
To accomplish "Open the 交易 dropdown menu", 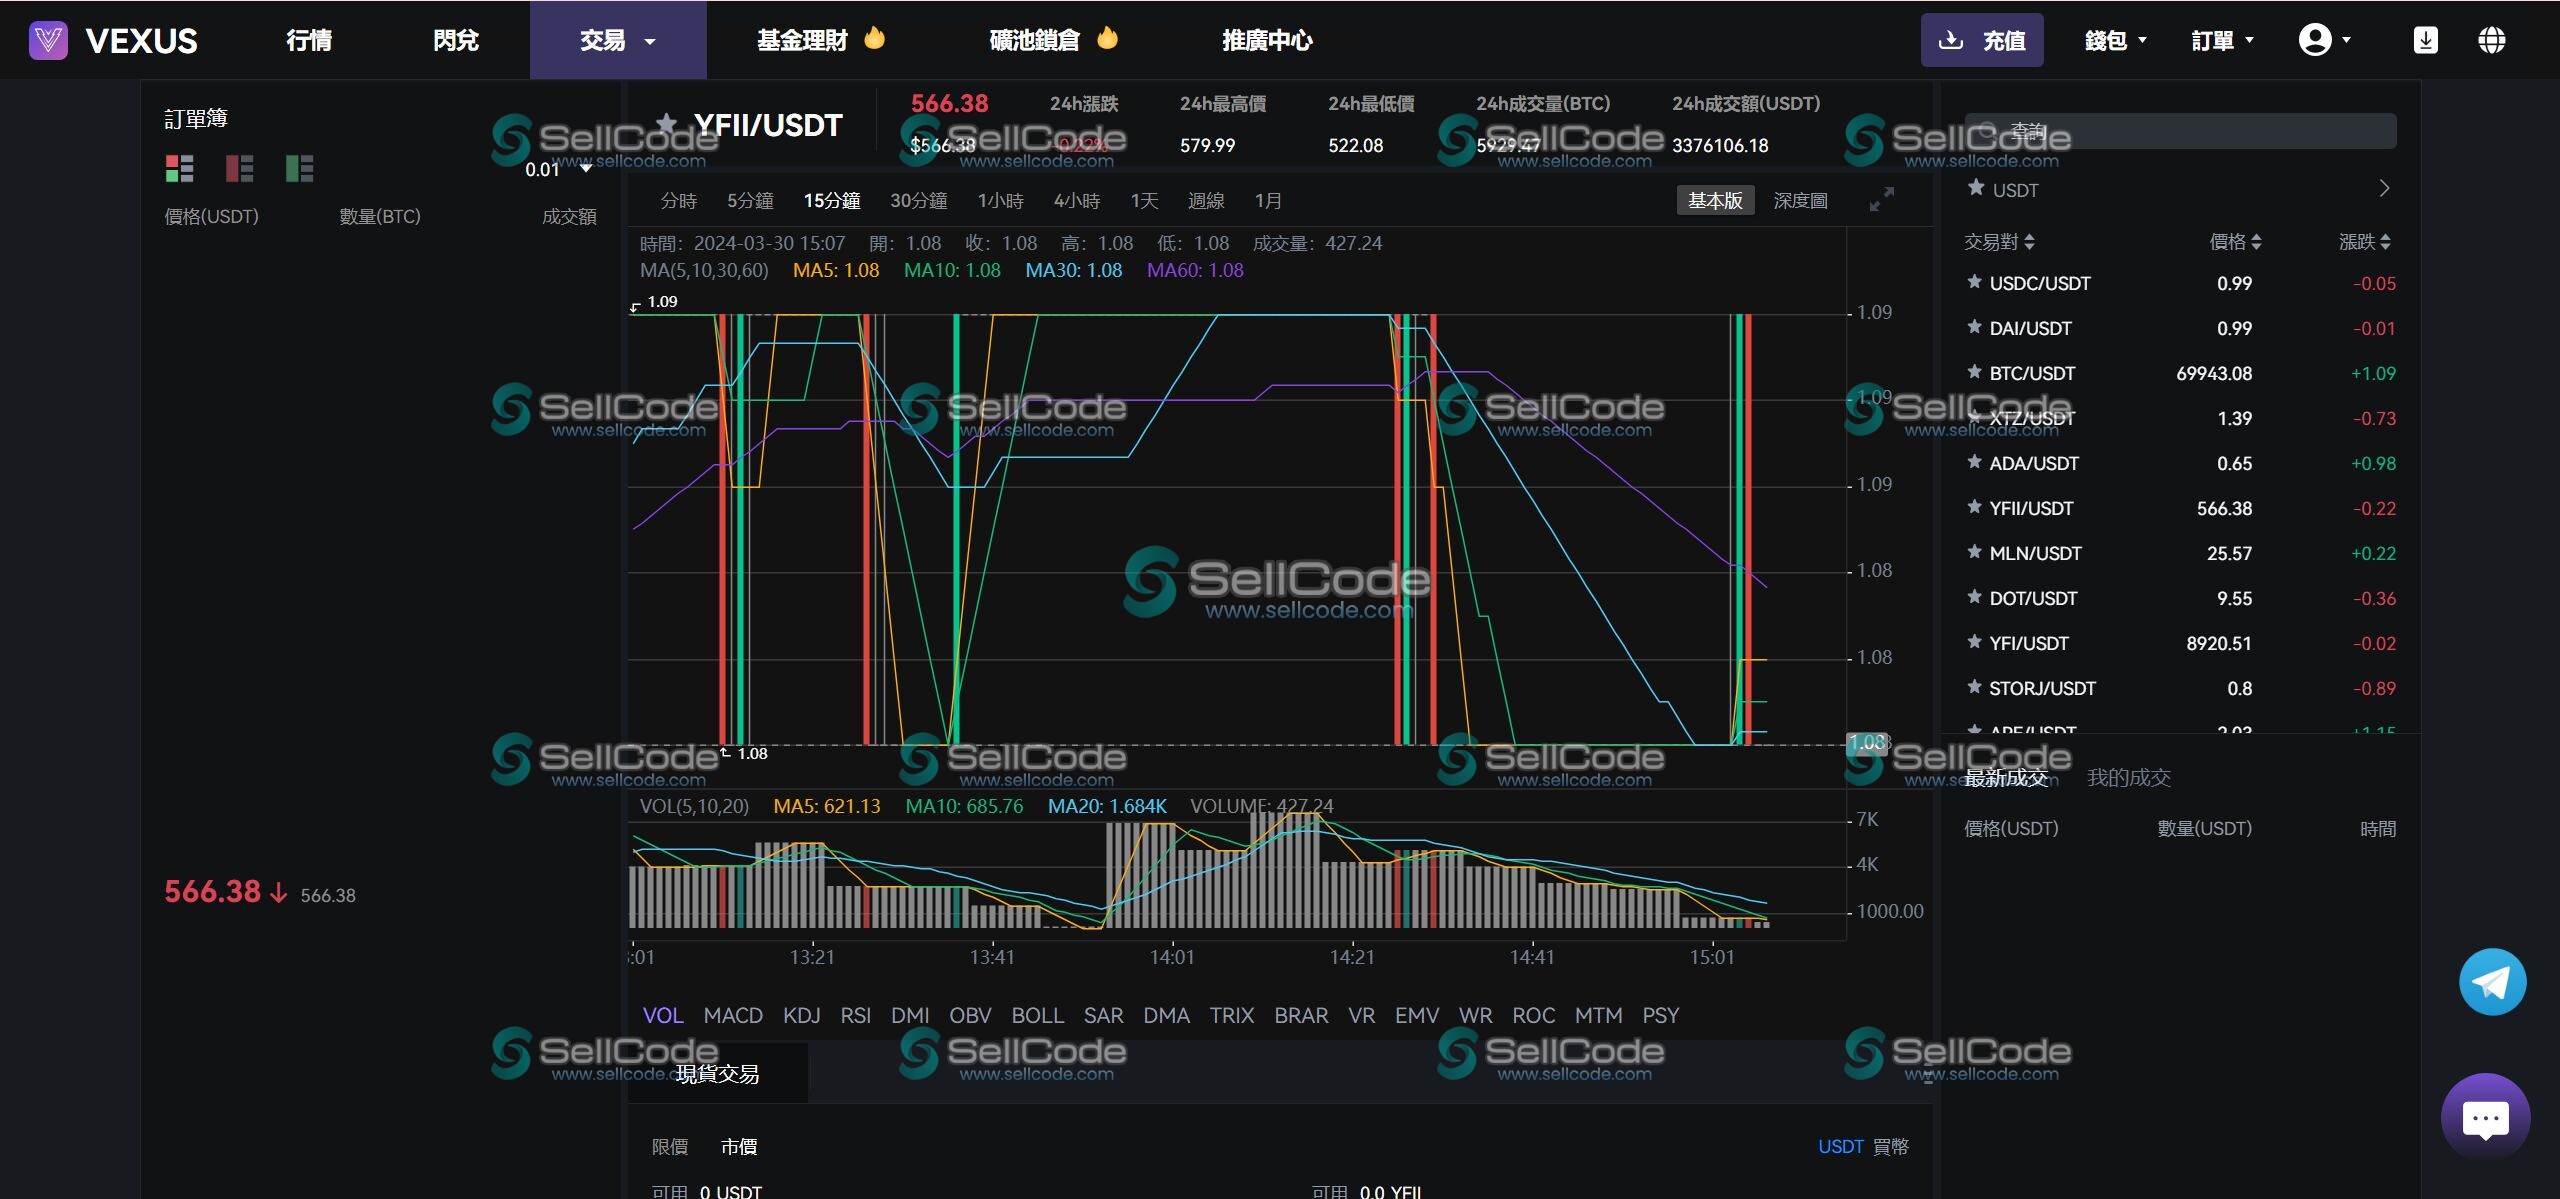I will (x=618, y=40).
